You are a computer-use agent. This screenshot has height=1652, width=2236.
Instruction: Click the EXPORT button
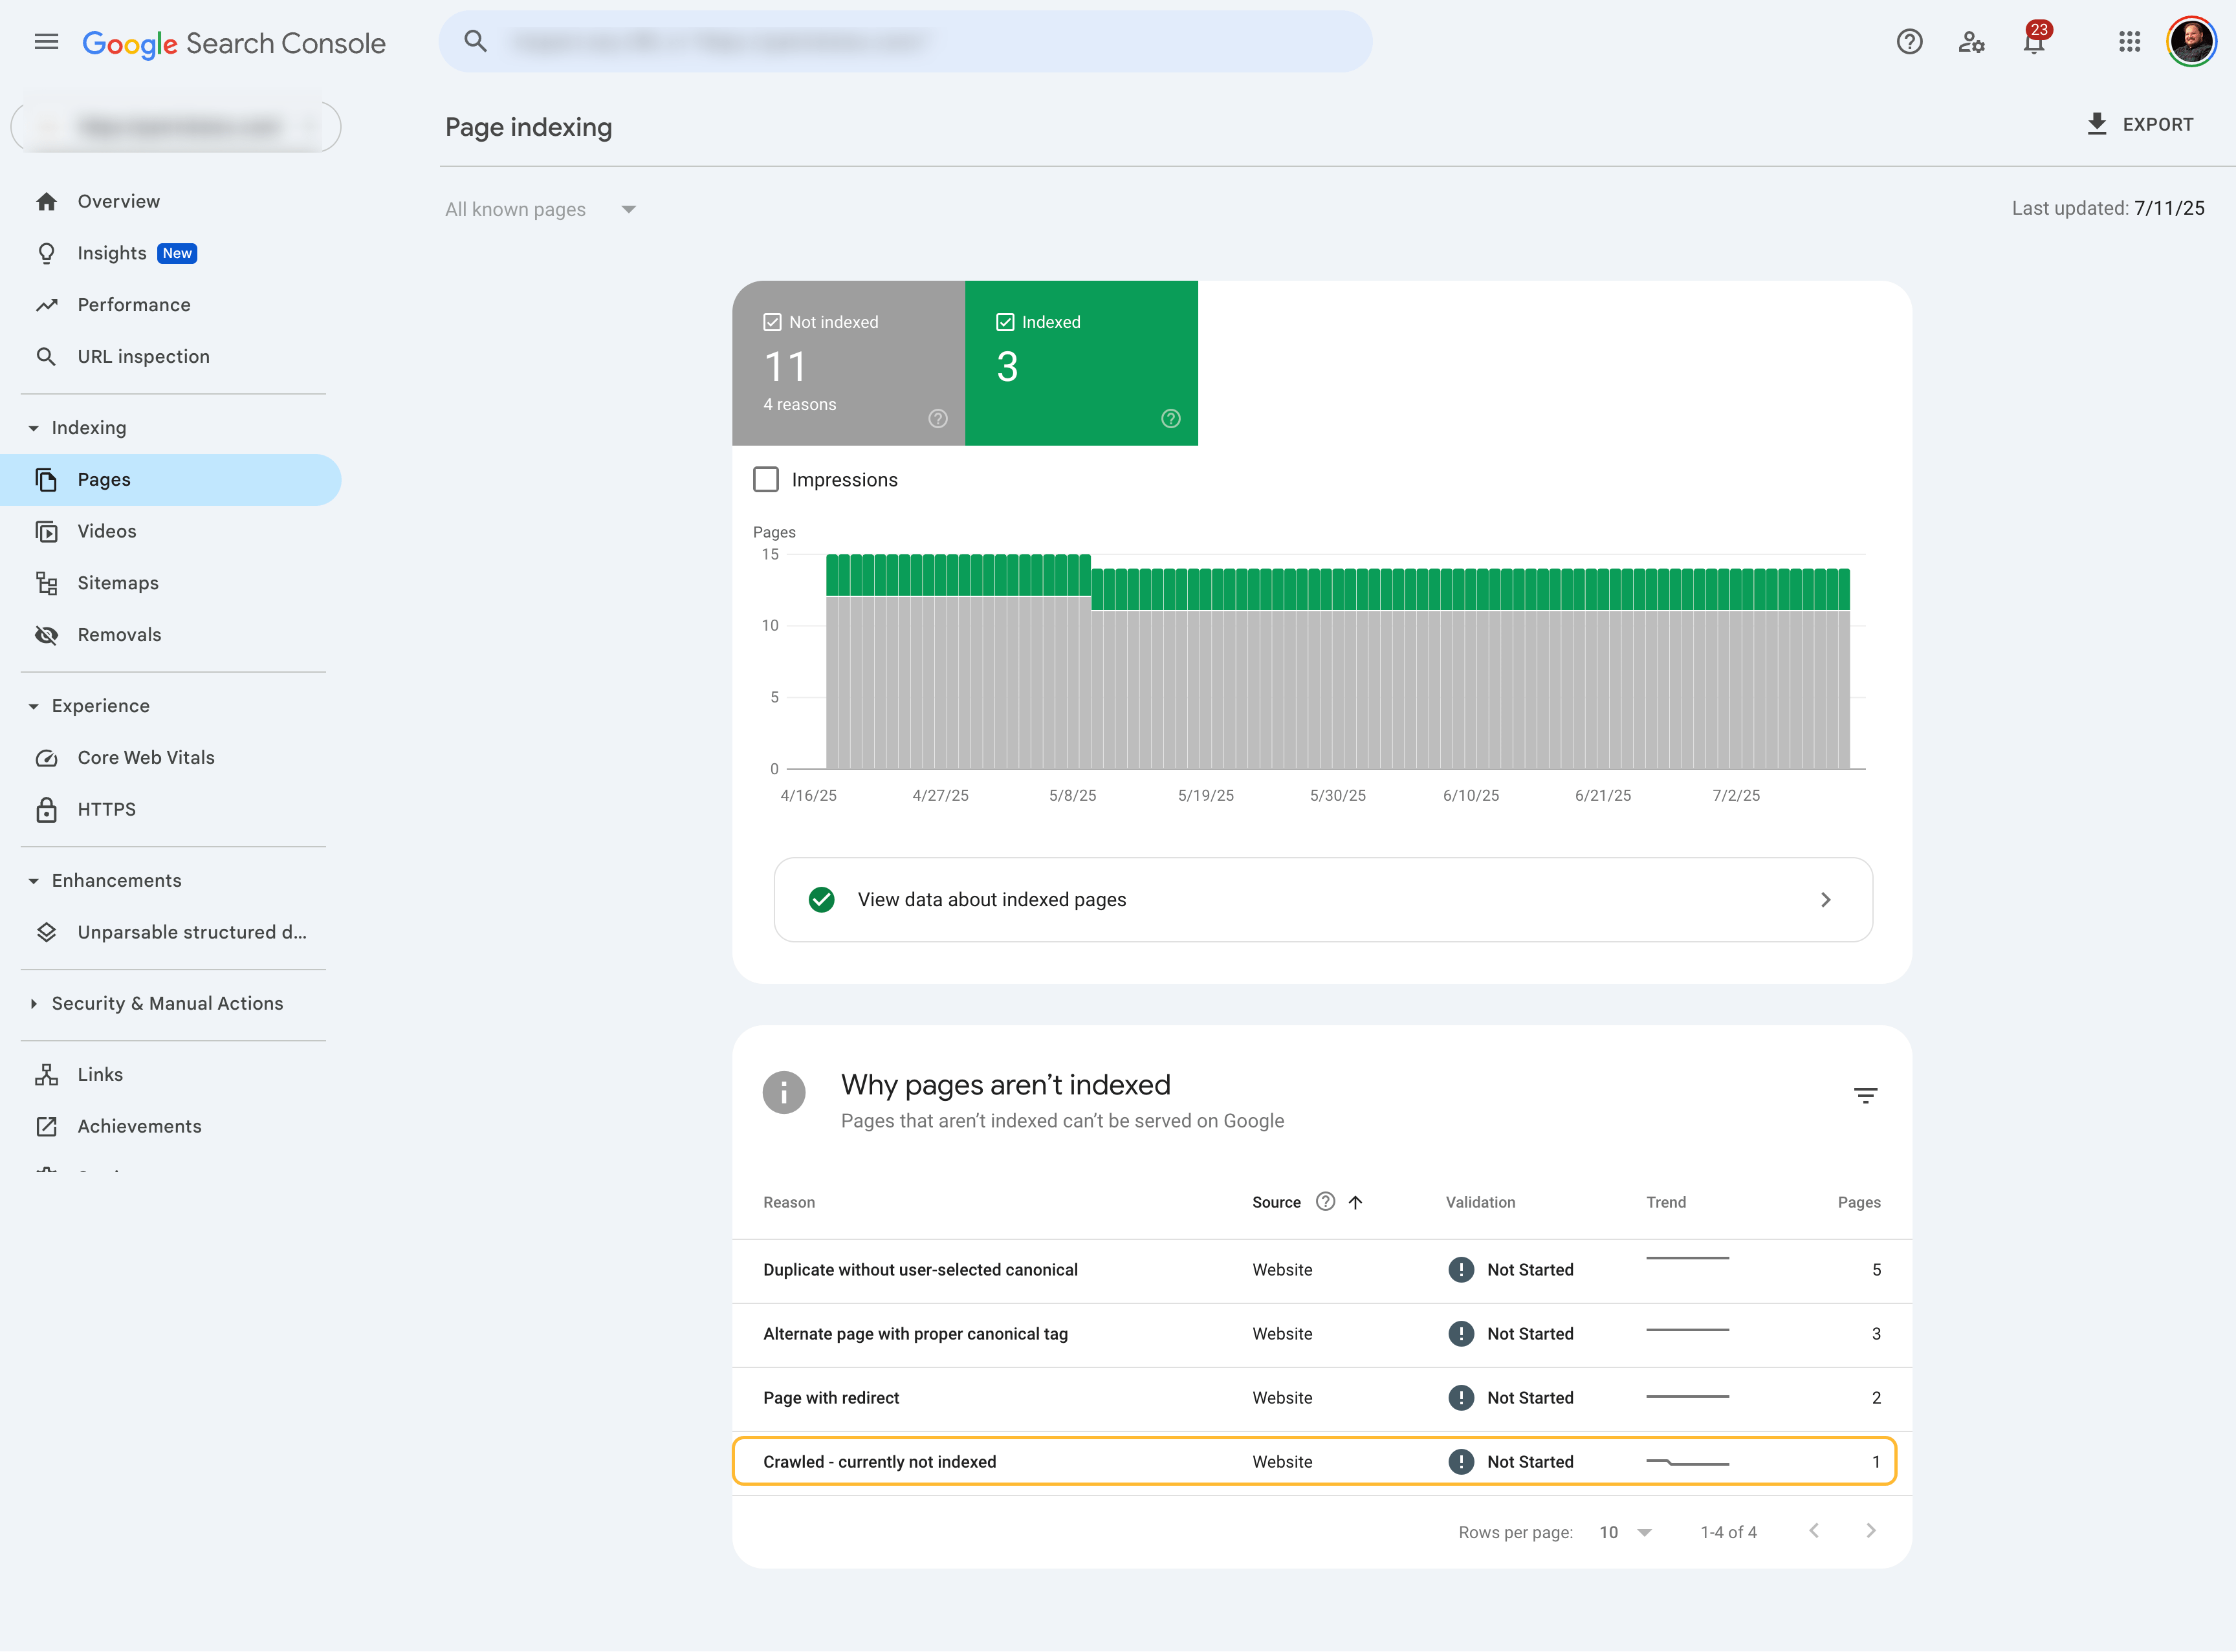point(2140,125)
